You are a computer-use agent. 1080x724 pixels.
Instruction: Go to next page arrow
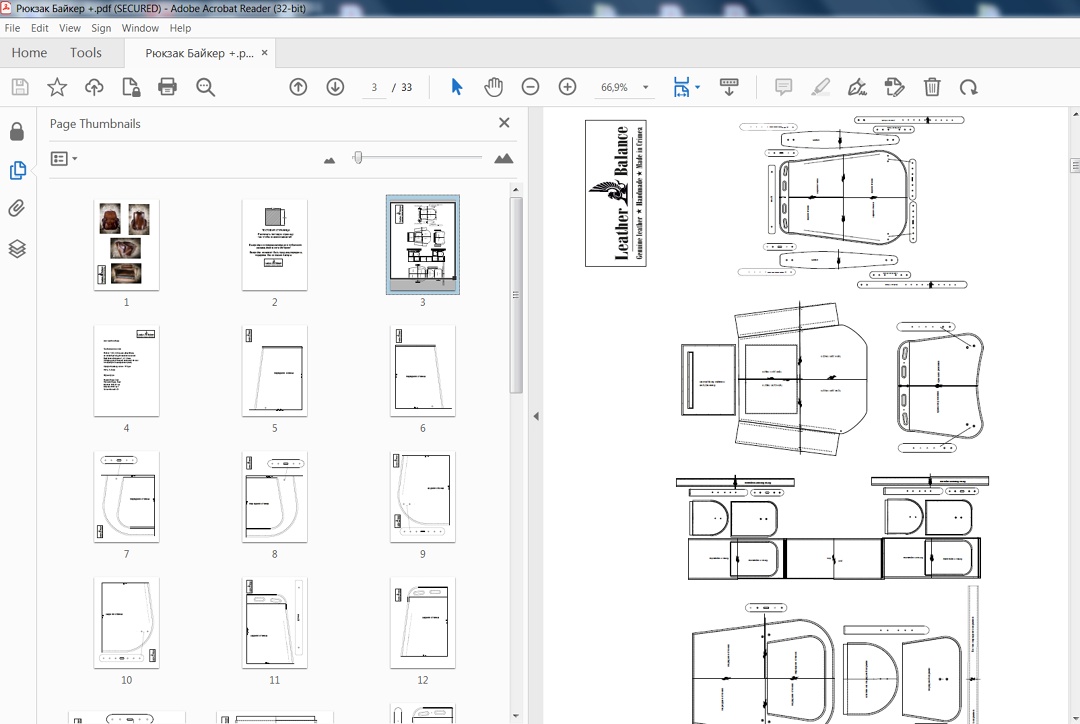pyautogui.click(x=335, y=87)
